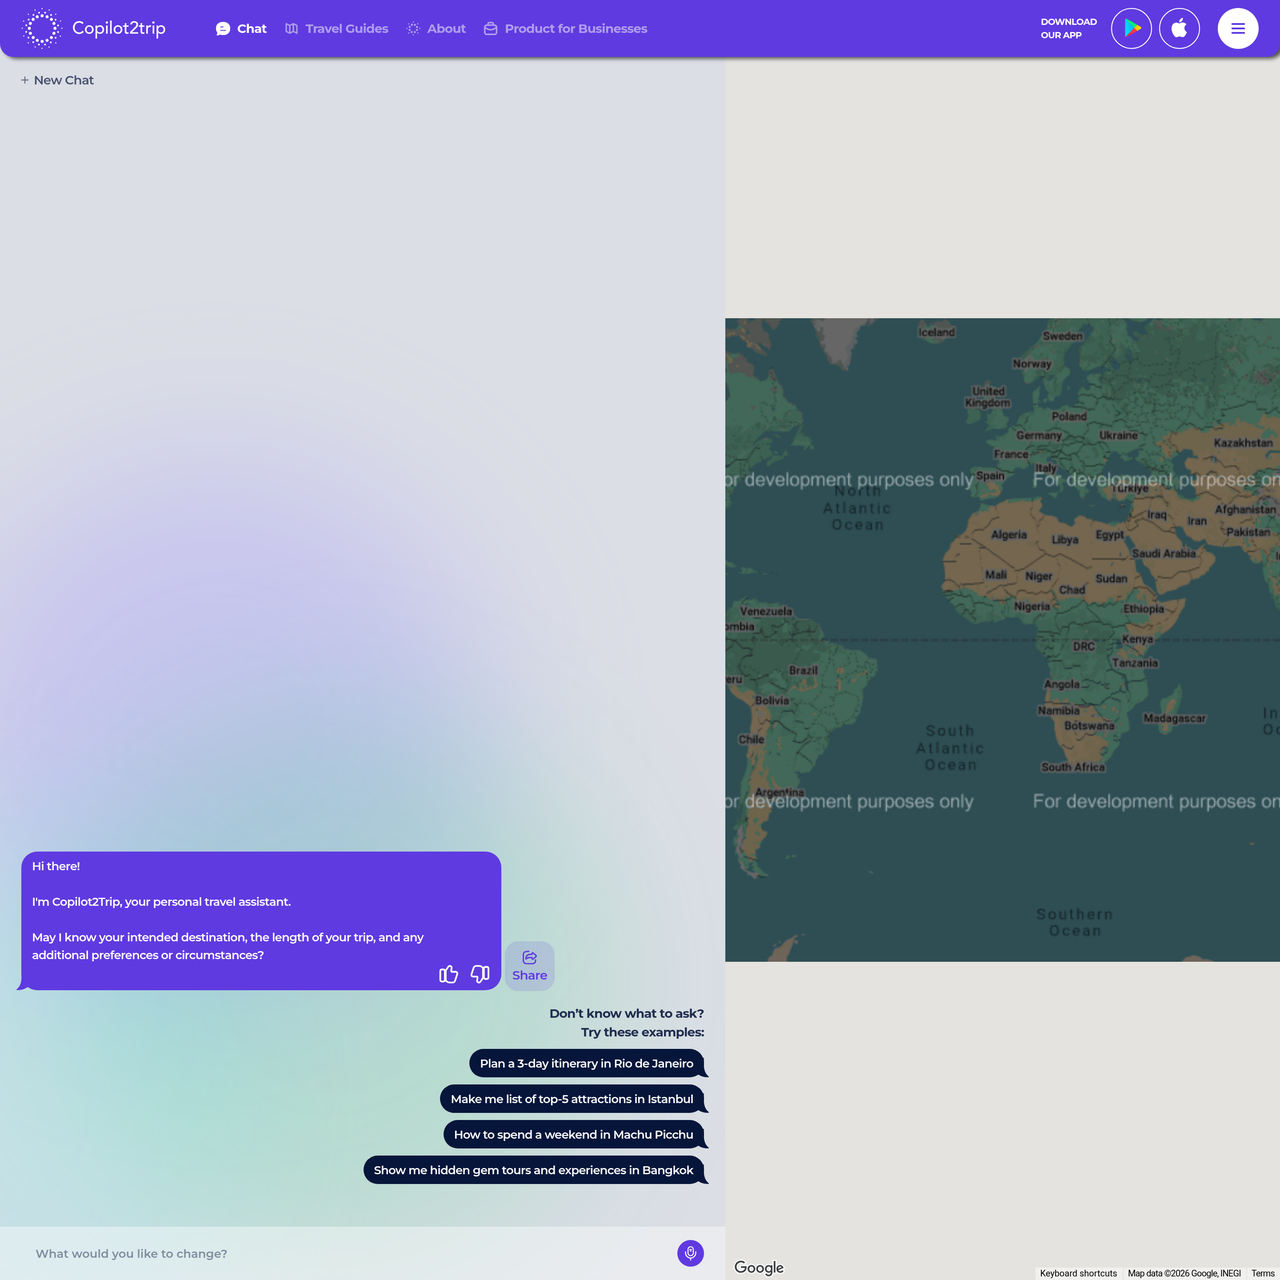Click the thumbs up icon
This screenshot has height=1280, width=1280.
coord(449,974)
